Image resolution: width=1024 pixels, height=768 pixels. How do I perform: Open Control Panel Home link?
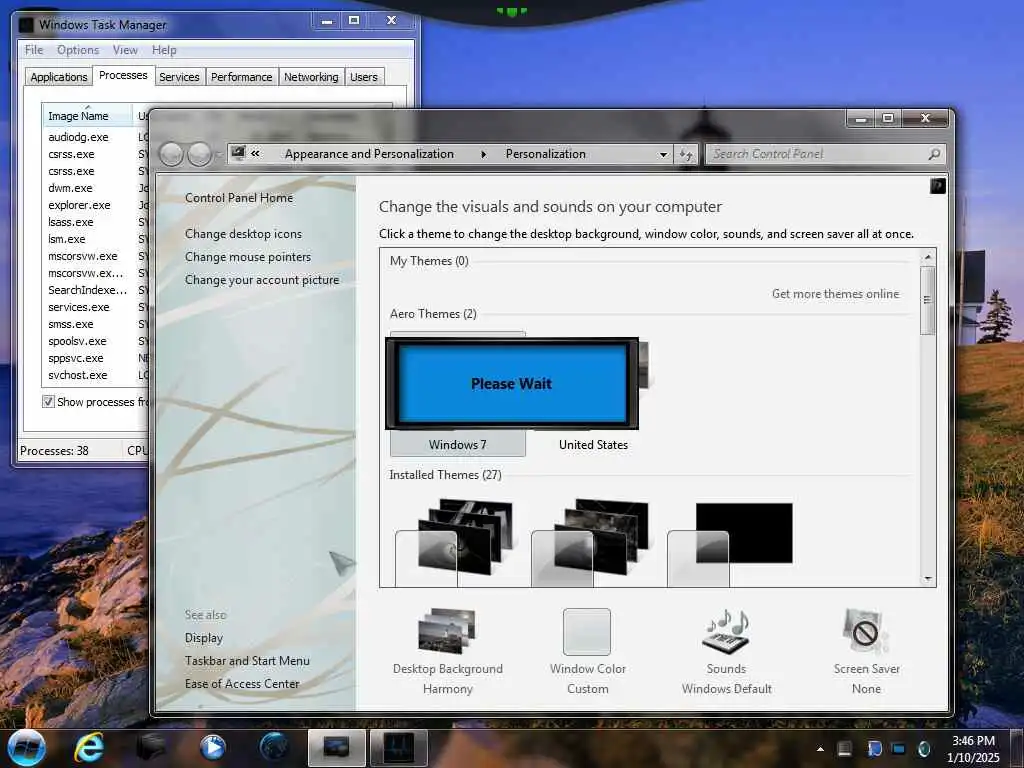coord(239,197)
